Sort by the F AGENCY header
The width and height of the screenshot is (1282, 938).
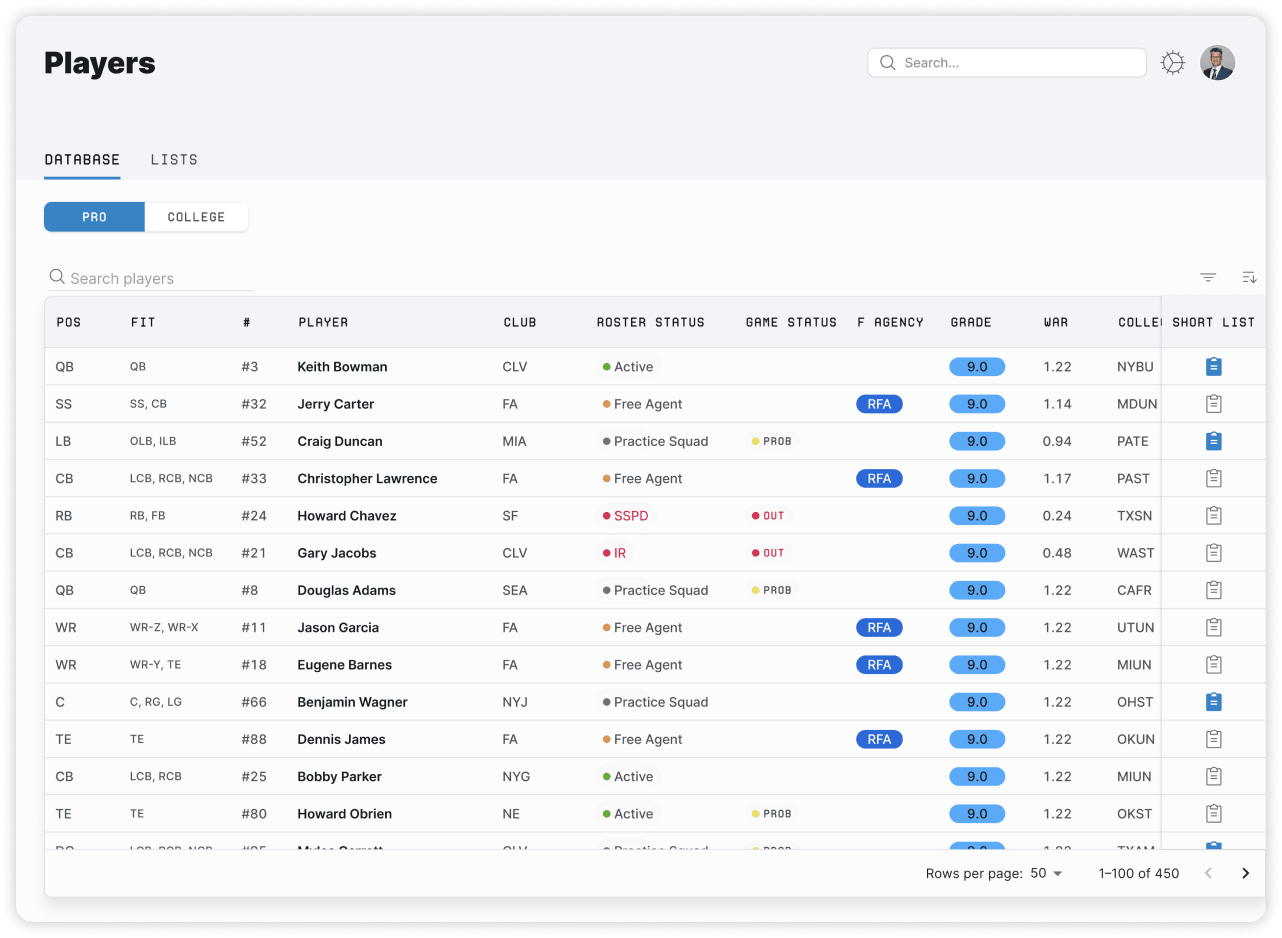pos(891,322)
